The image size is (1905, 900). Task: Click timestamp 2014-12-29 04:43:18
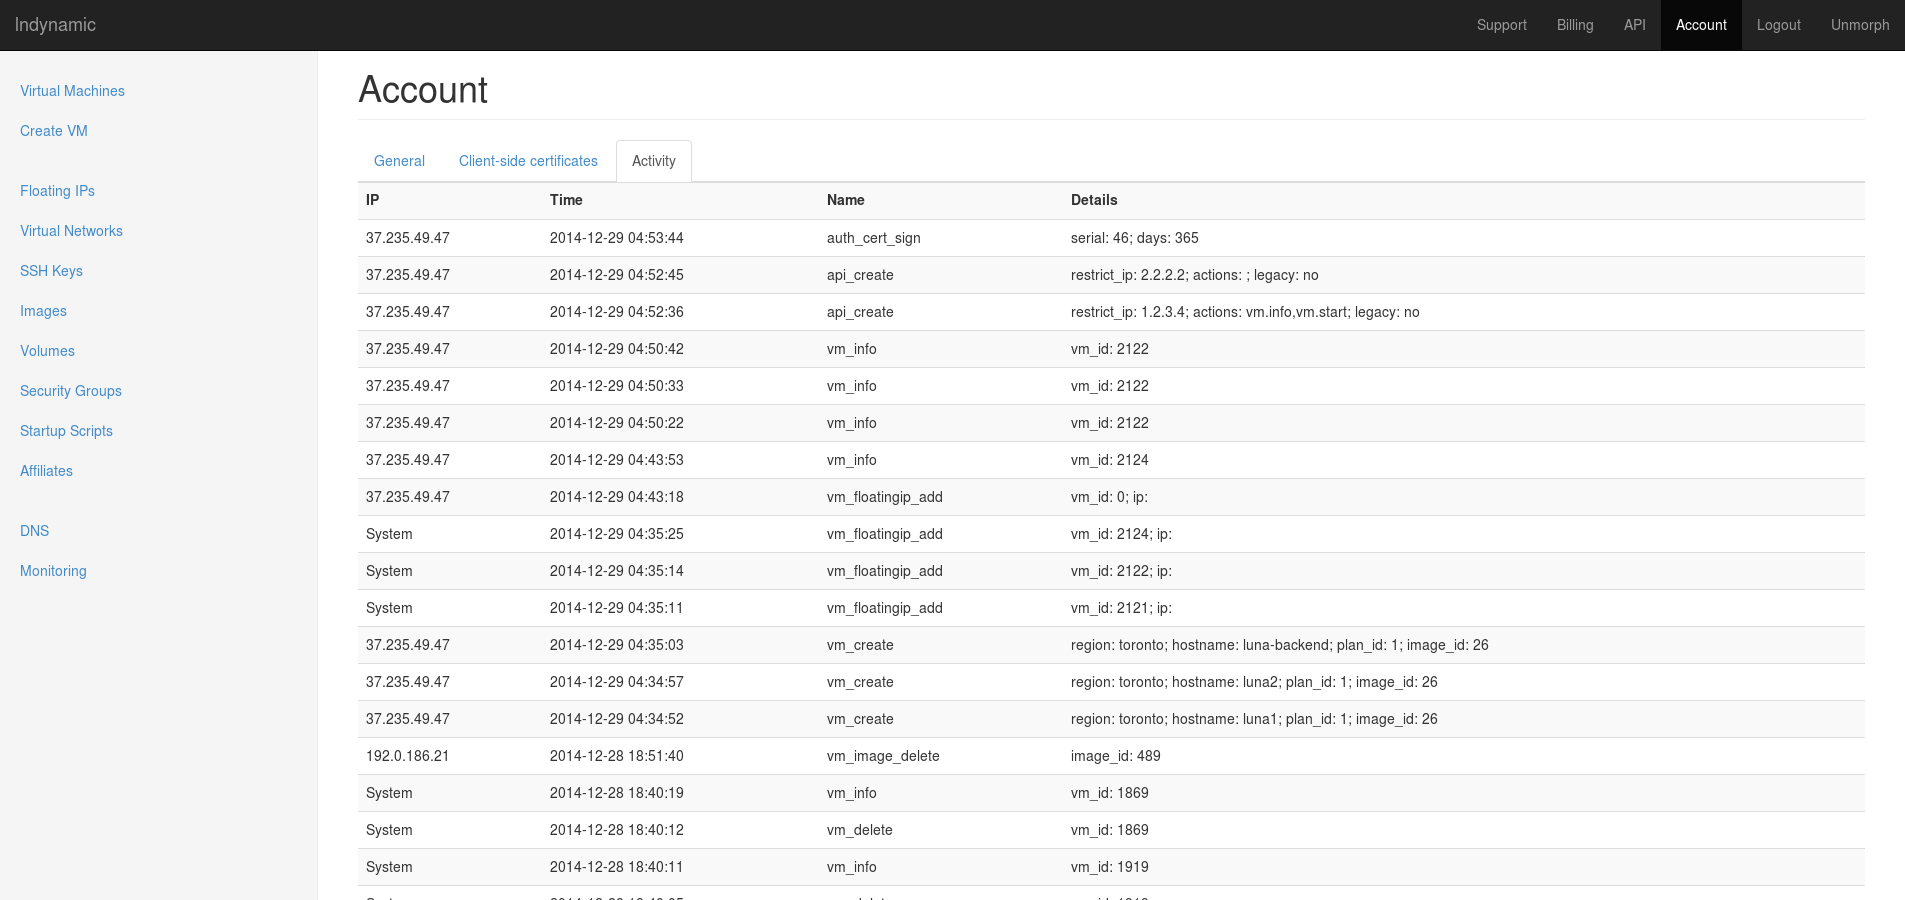[616, 497]
